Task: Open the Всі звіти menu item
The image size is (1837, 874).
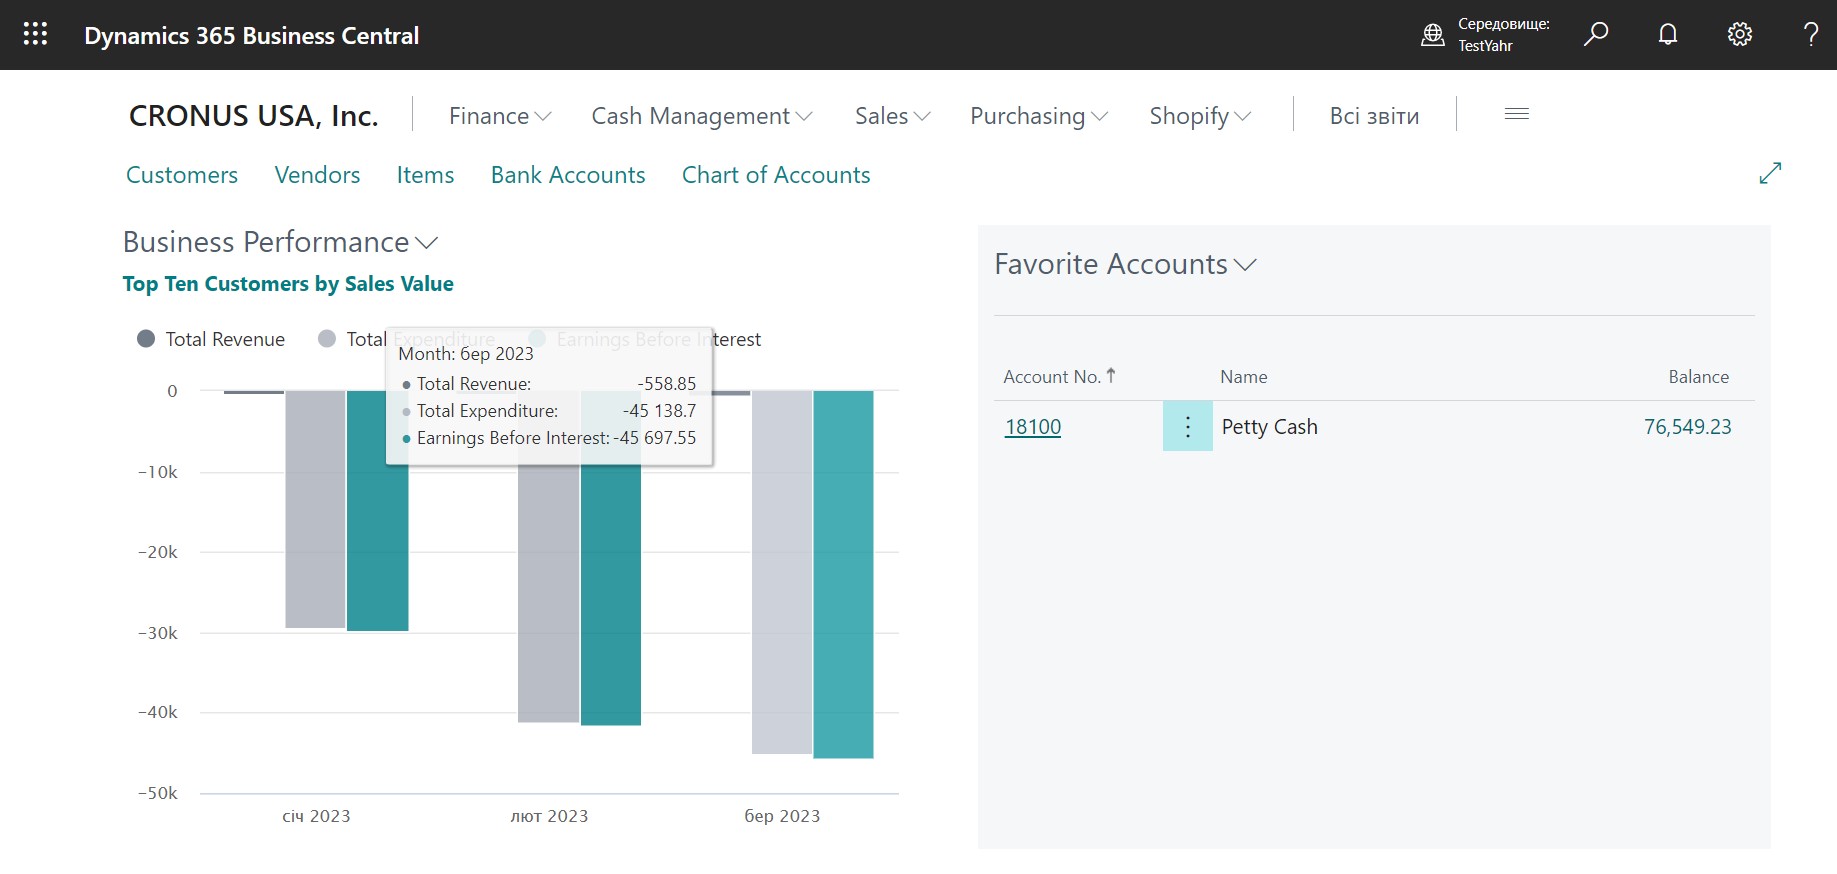Action: pyautogui.click(x=1374, y=116)
